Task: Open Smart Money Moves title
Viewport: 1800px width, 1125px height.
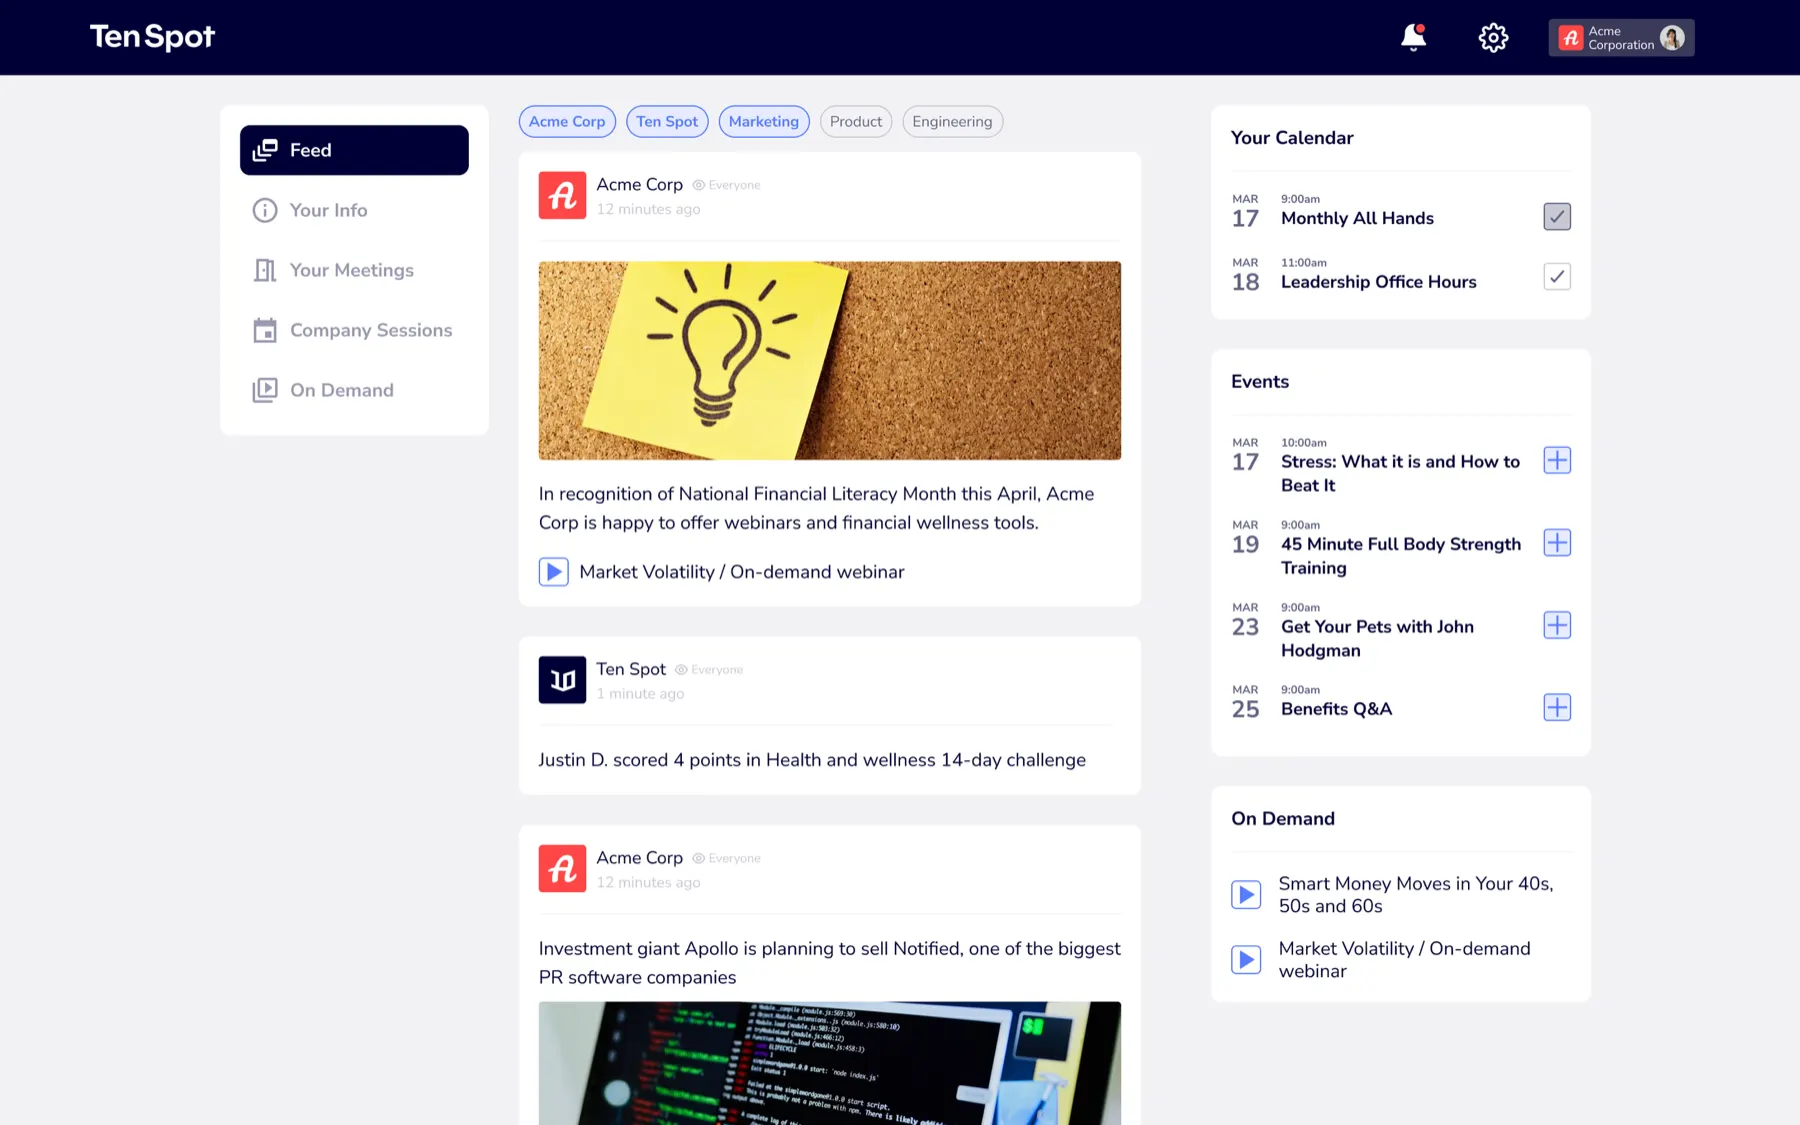Action: click(x=1416, y=895)
